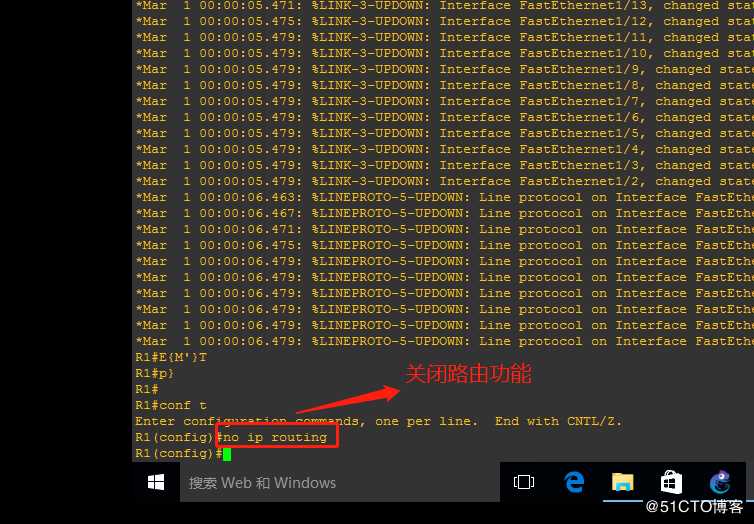Open the Windows Start menu

(156, 482)
